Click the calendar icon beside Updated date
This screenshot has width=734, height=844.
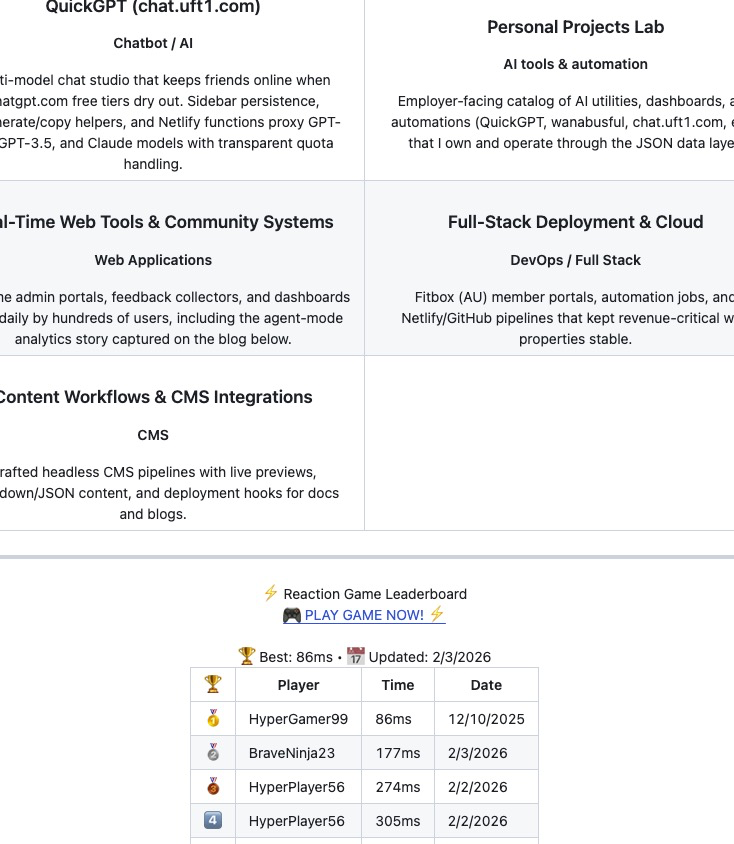click(355, 656)
